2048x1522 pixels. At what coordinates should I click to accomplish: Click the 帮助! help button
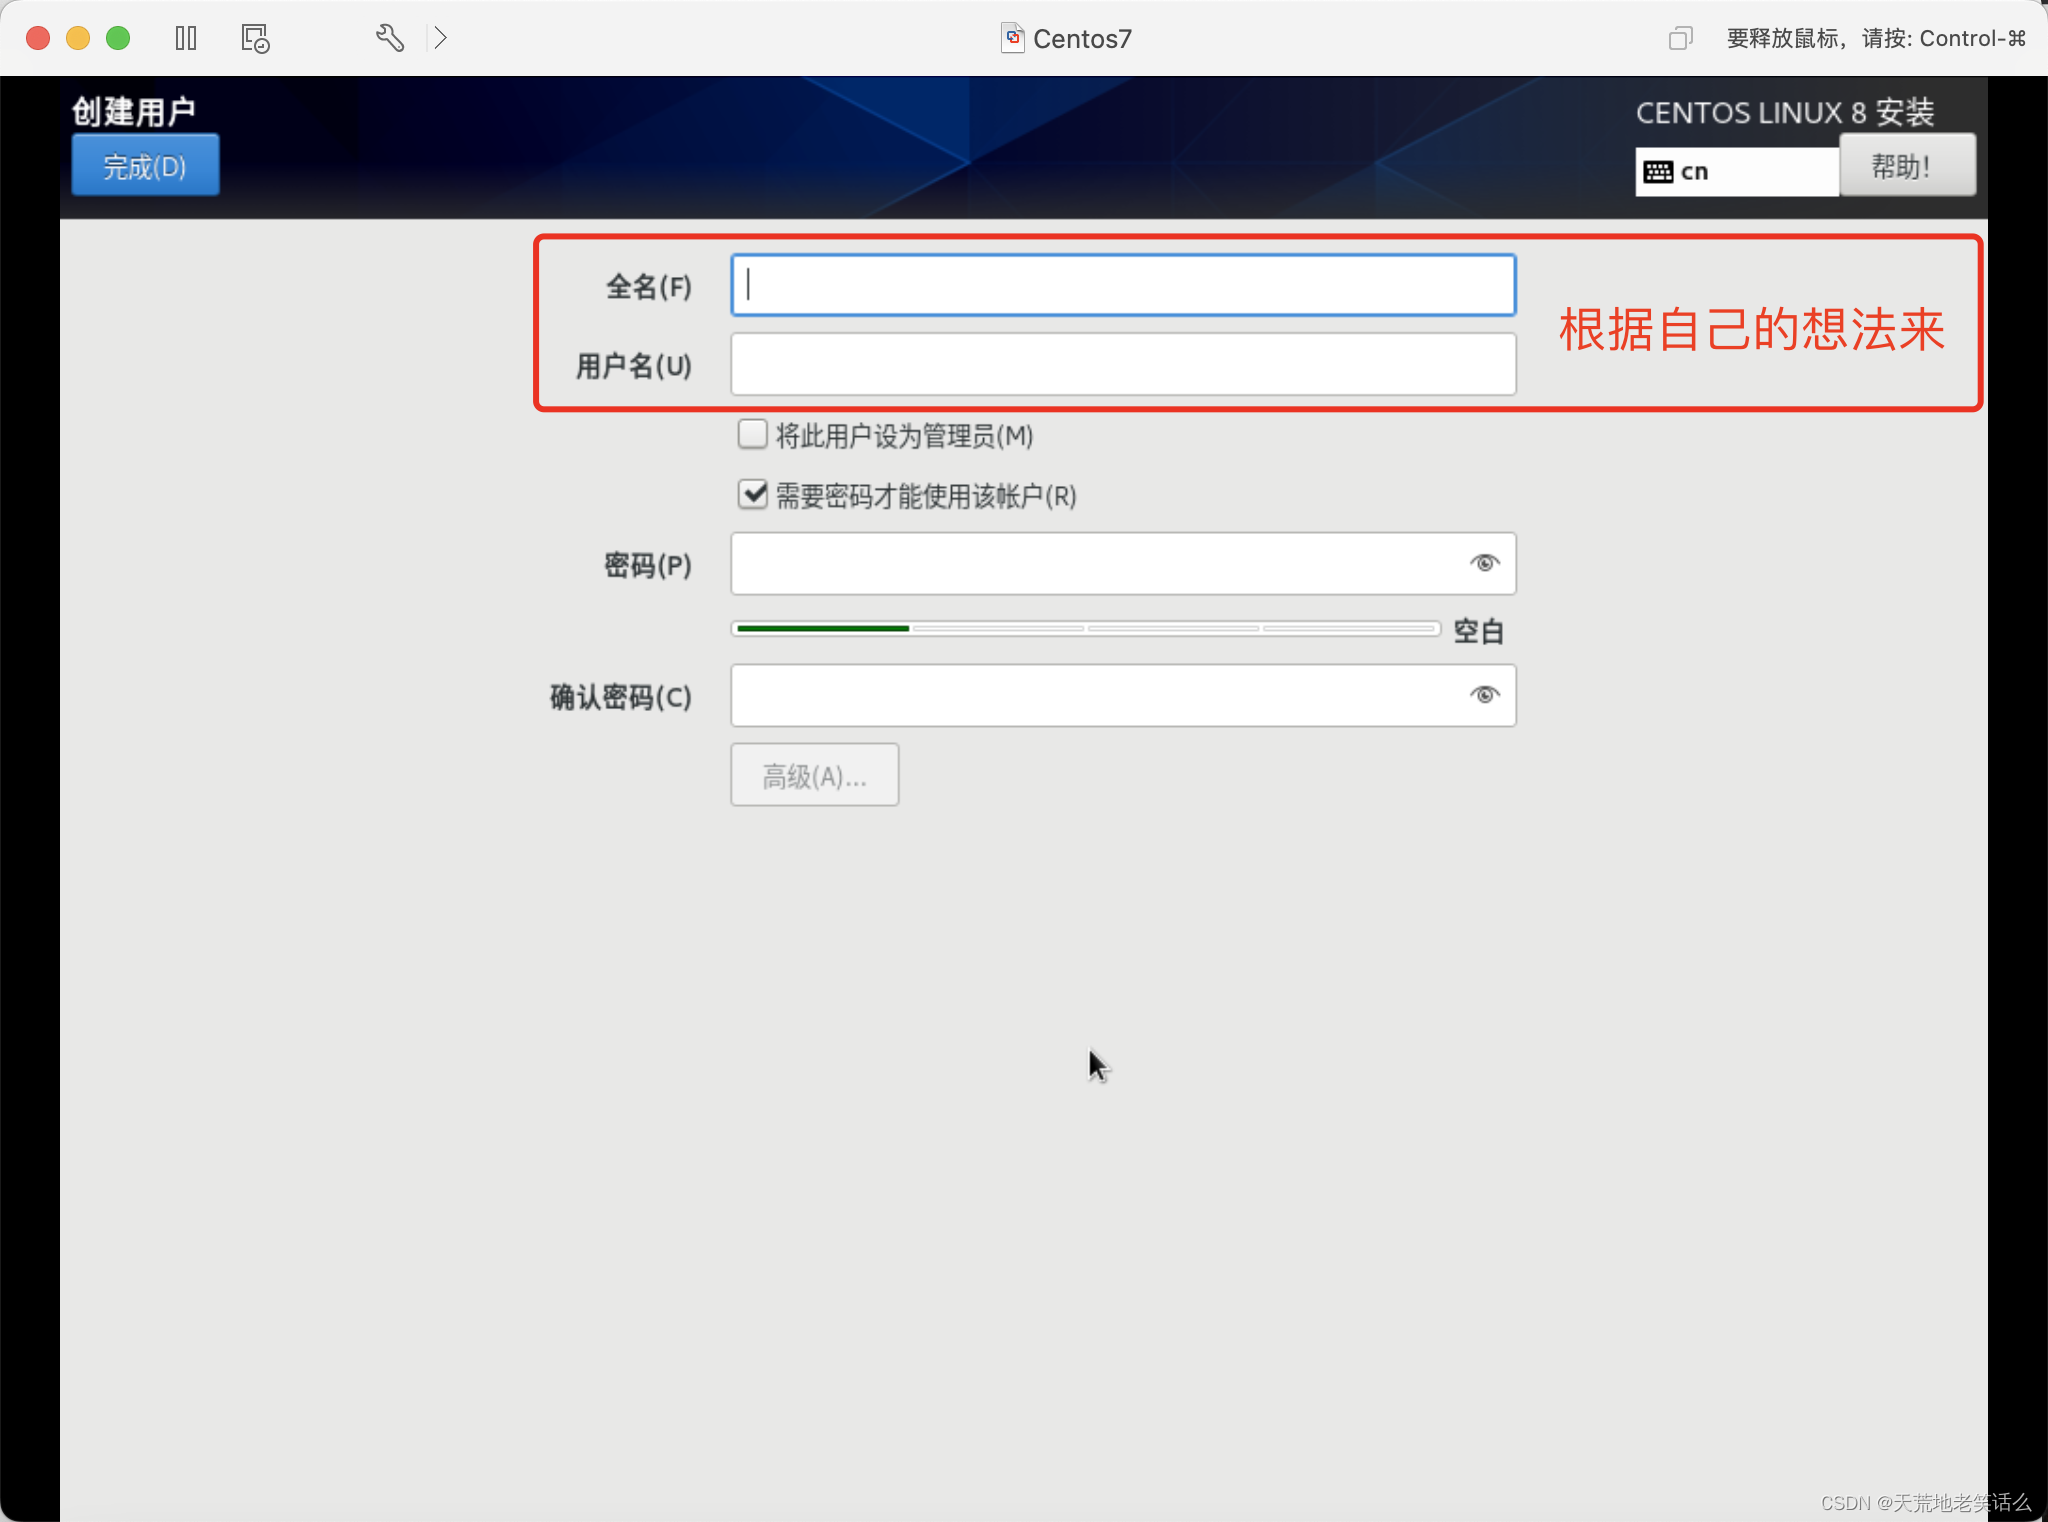pos(1907,166)
